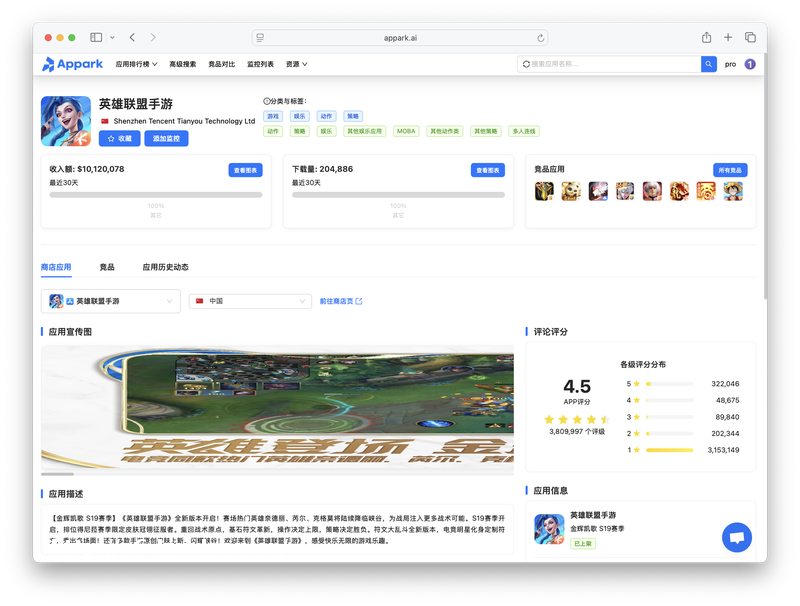Reload the page in the address bar
800x606 pixels.
click(x=541, y=37)
